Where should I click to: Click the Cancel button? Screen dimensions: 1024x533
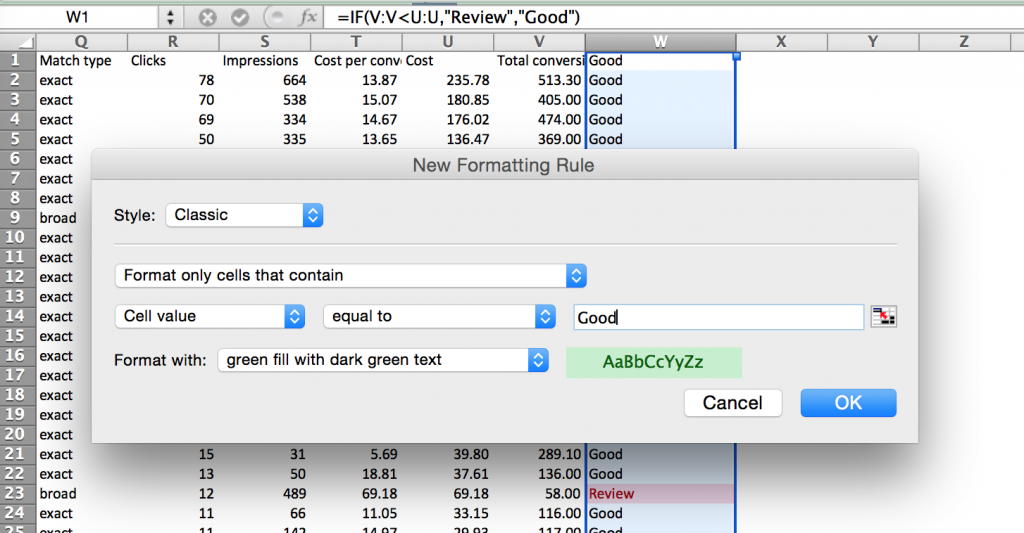coord(733,403)
